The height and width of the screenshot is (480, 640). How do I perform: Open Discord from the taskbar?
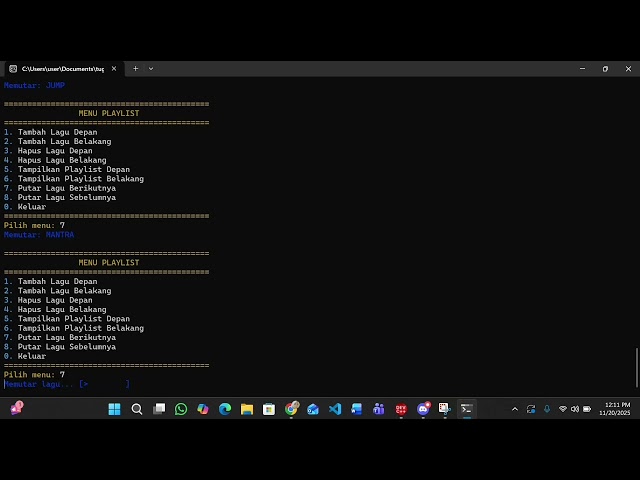(423, 409)
